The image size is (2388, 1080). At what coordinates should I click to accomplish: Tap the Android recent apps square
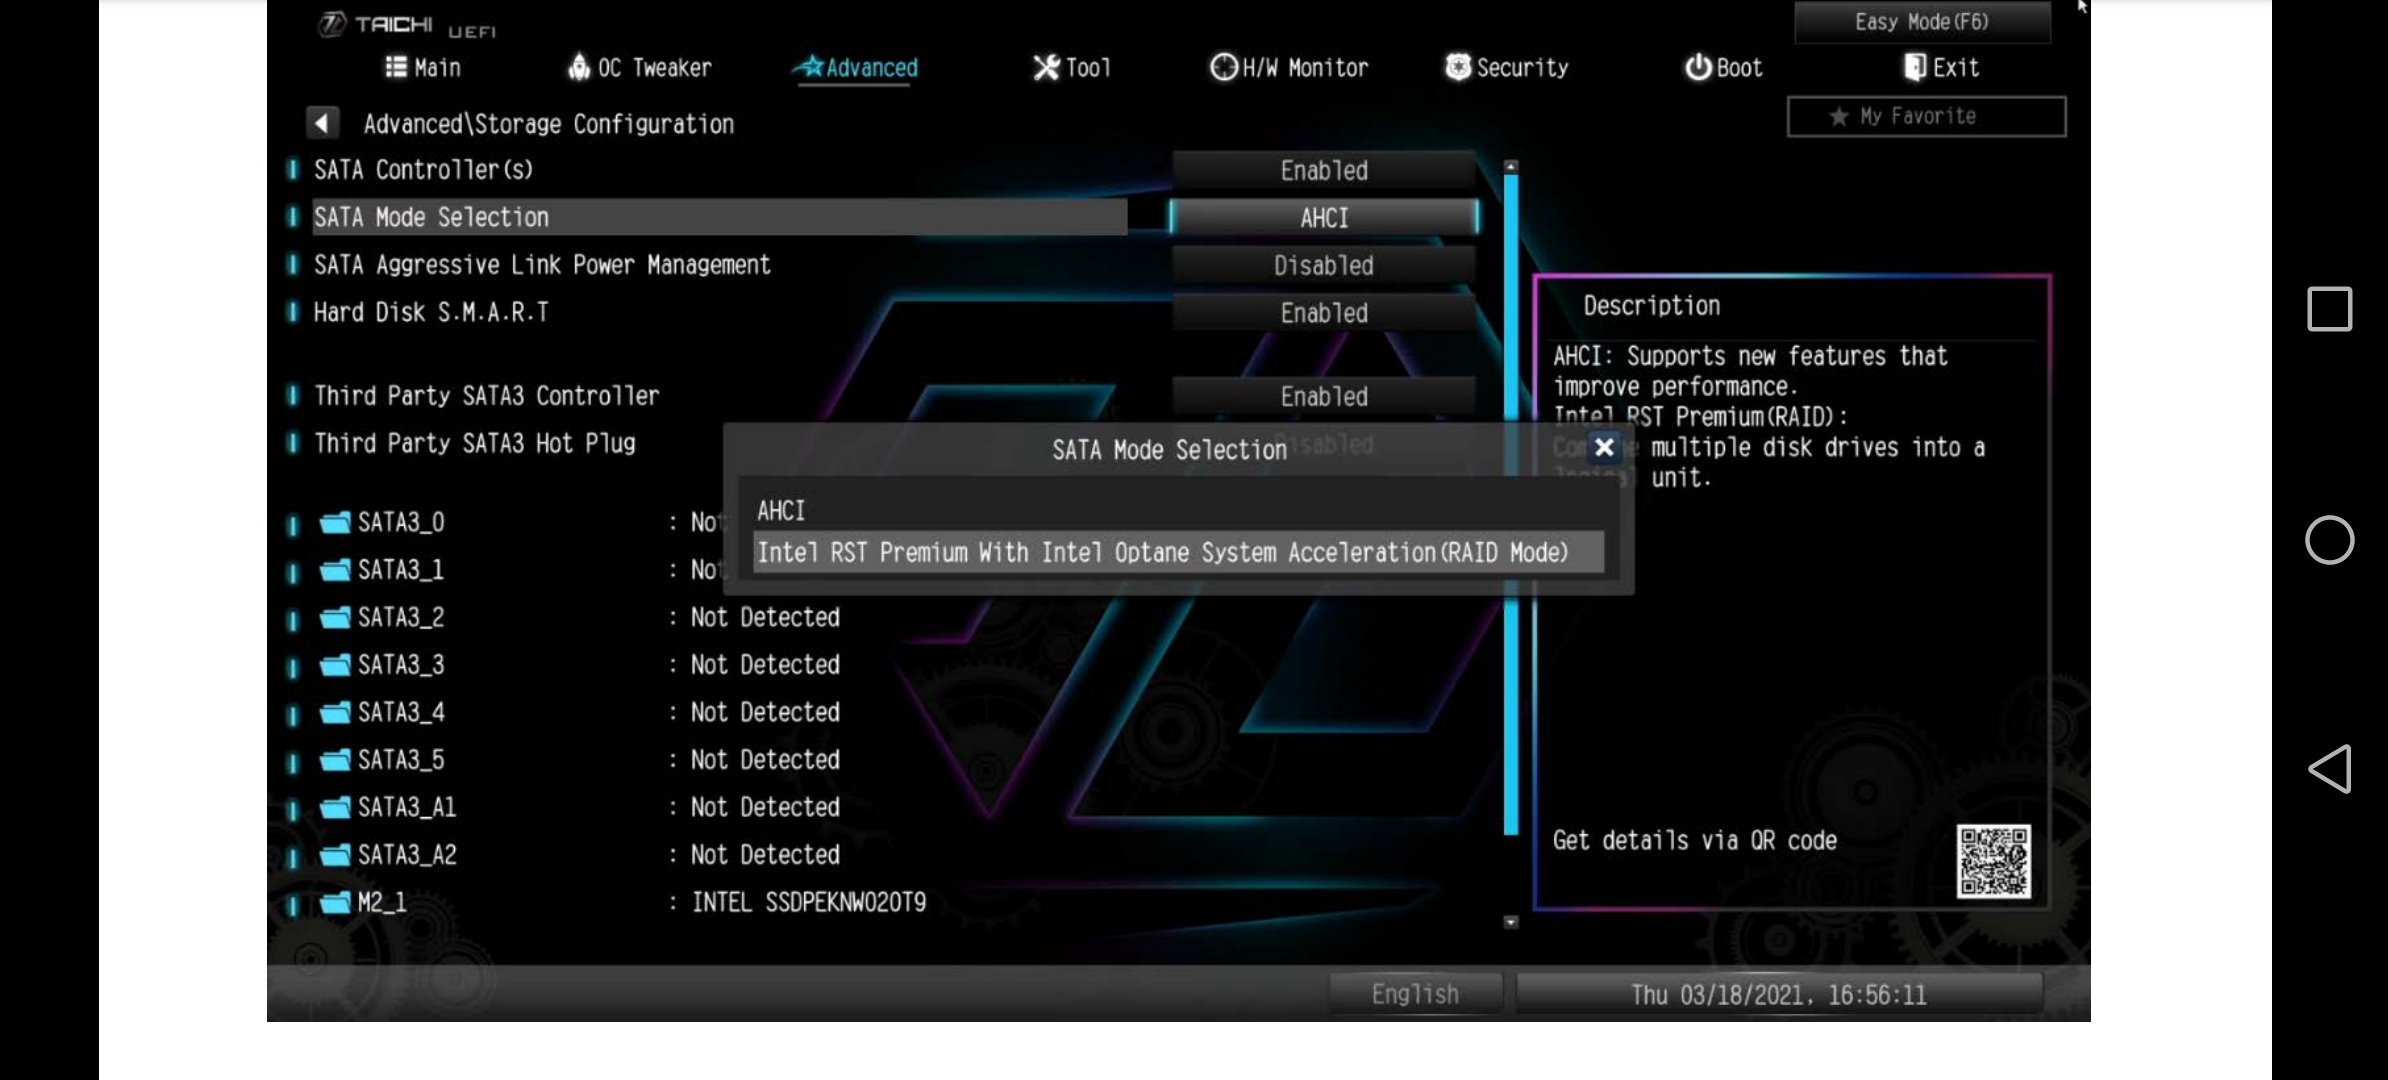pos(2329,309)
